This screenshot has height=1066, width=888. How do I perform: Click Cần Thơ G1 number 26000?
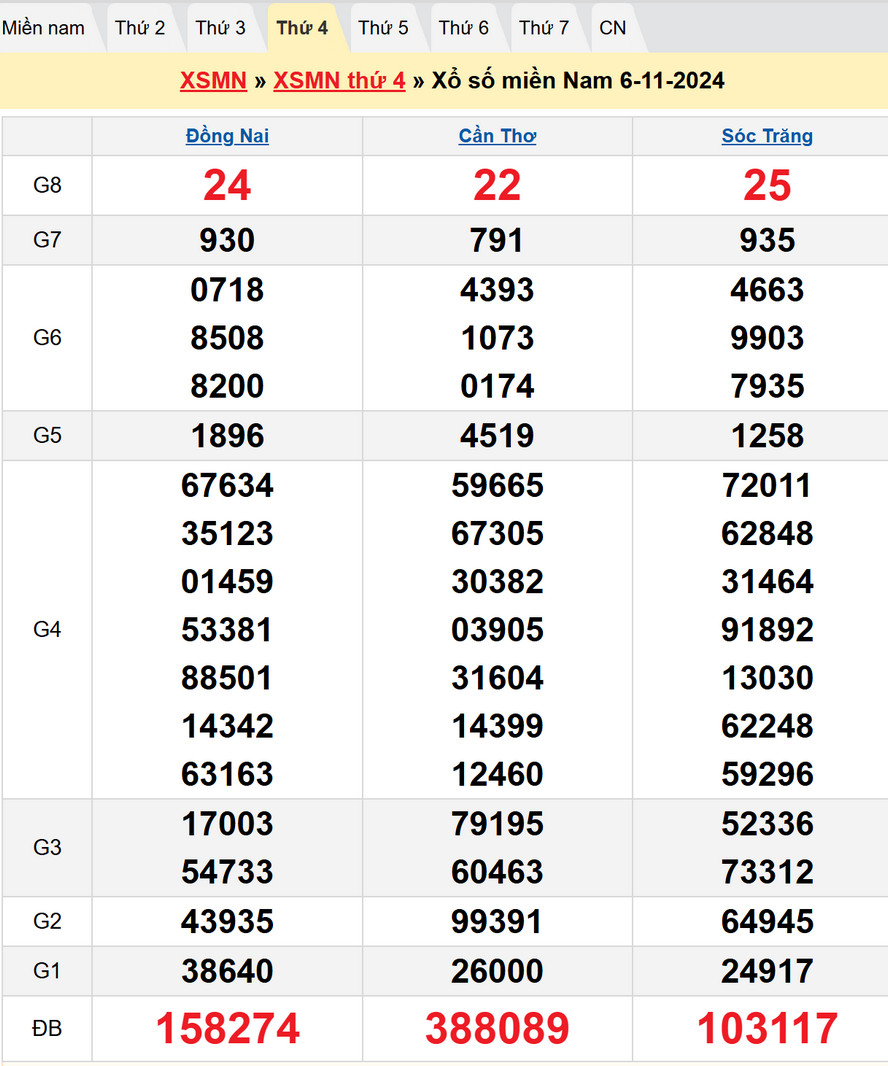(497, 971)
